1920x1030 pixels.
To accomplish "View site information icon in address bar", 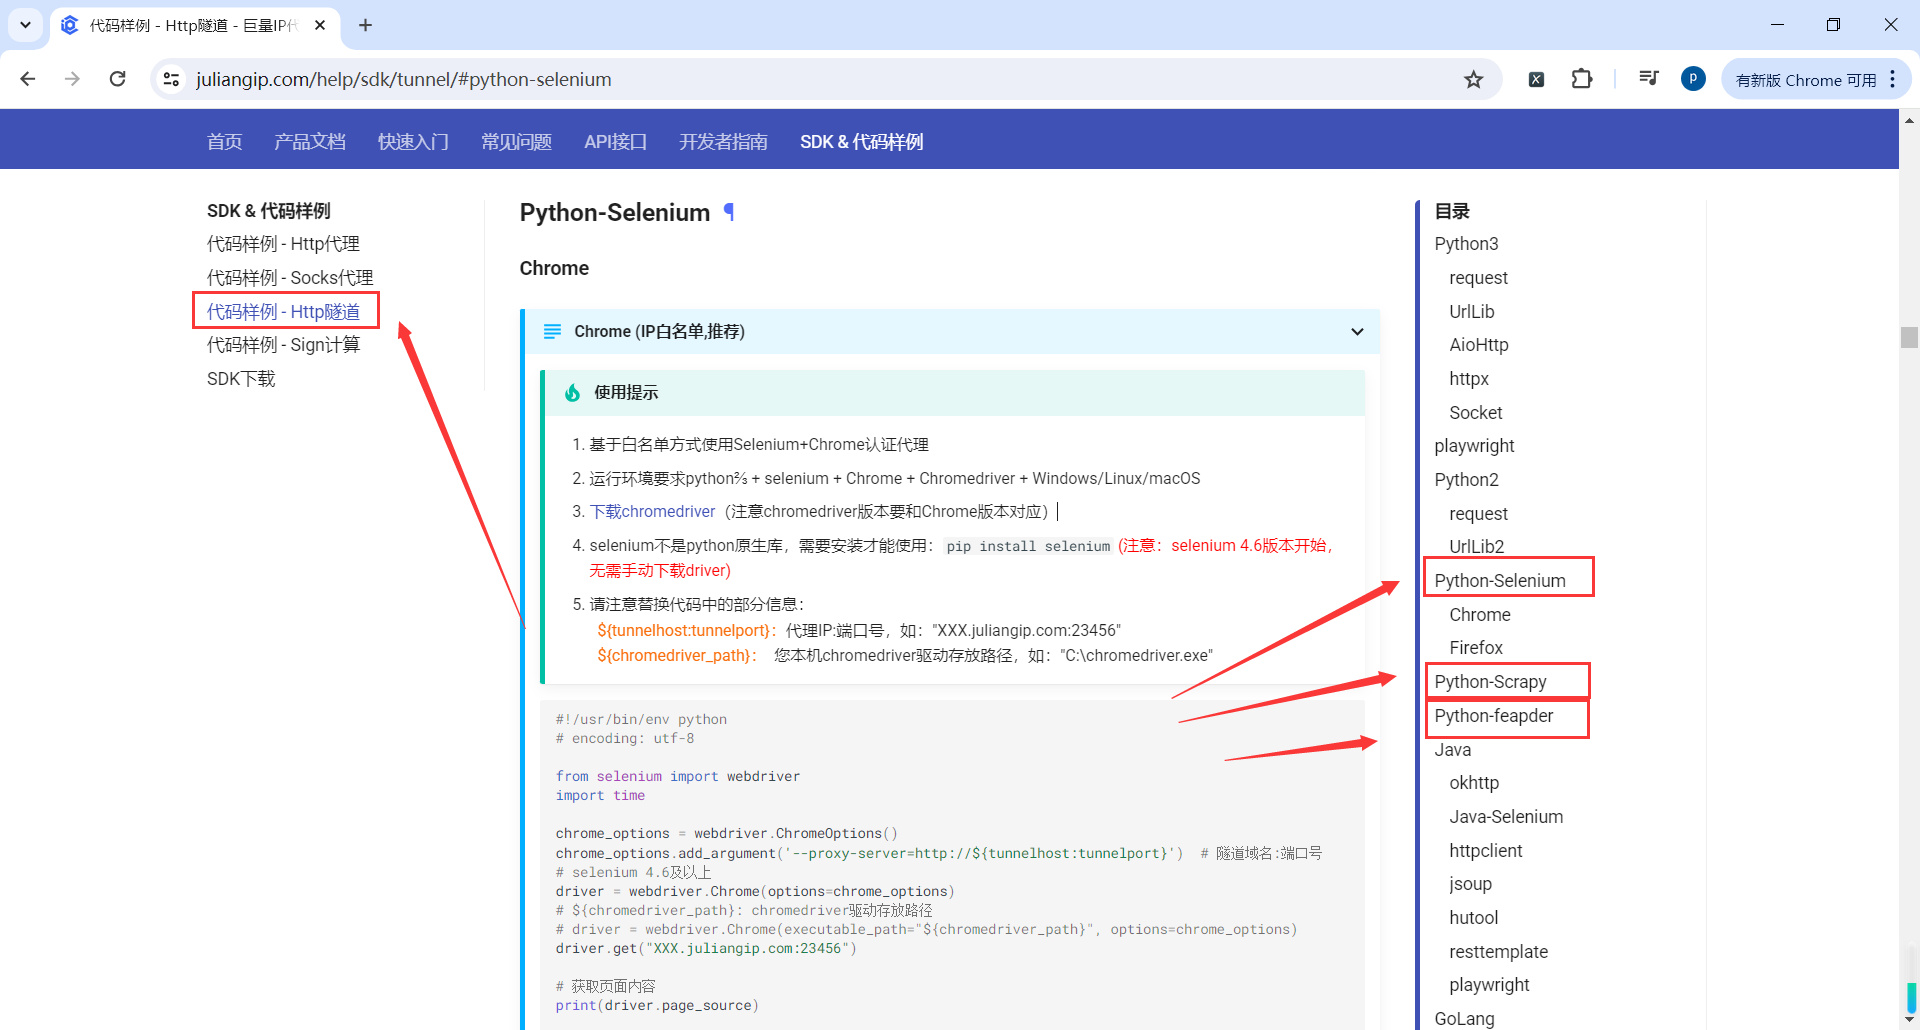I will (172, 79).
